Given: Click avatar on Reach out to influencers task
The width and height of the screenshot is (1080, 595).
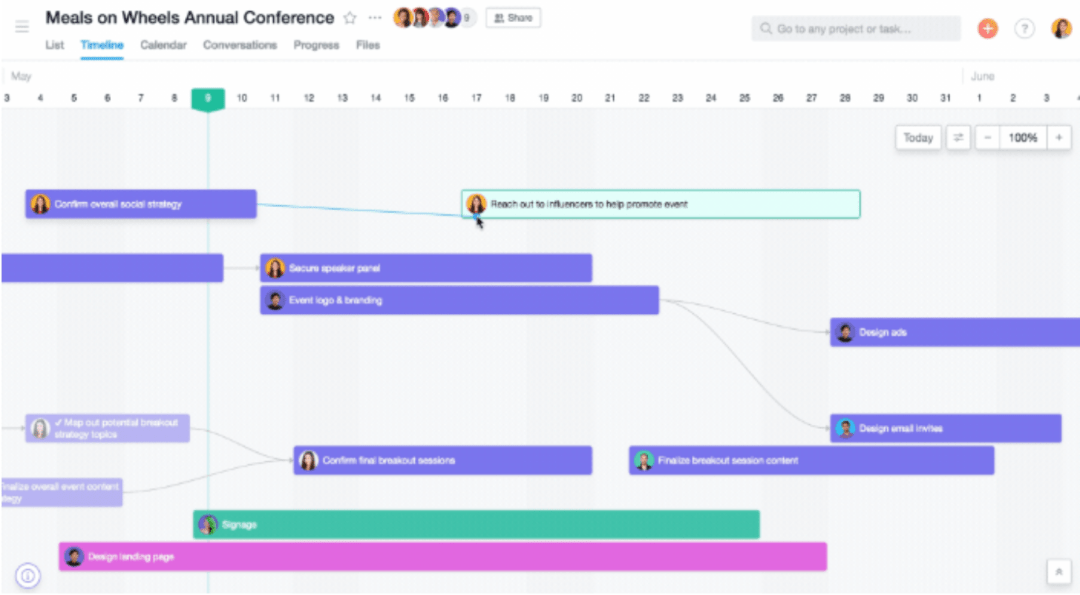Looking at the screenshot, I should pos(476,204).
